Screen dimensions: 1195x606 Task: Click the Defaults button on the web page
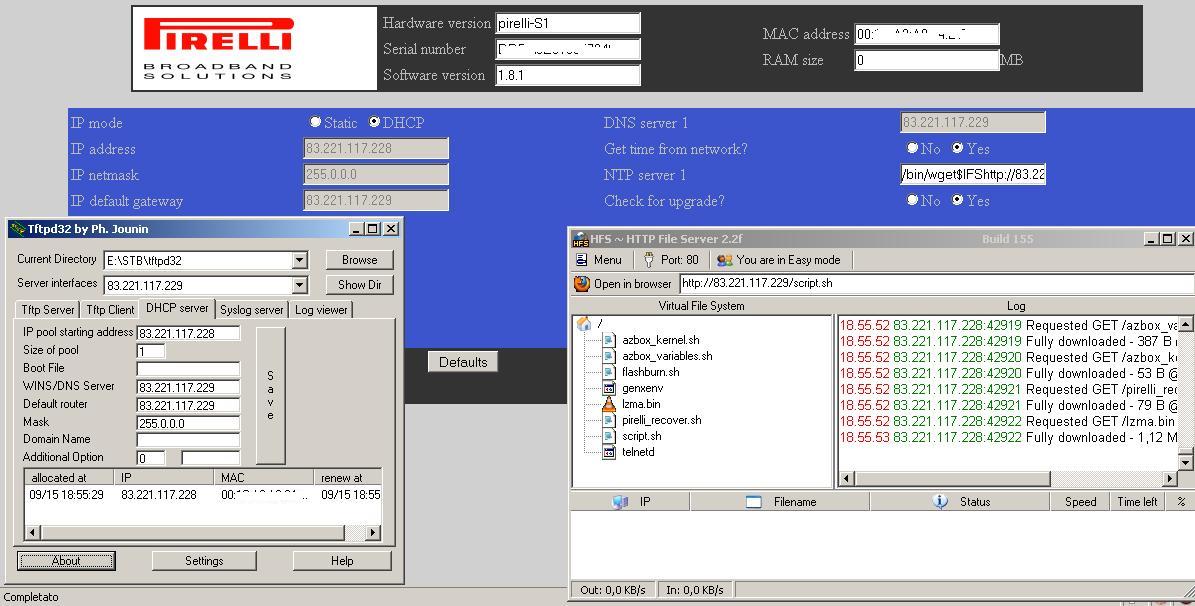click(x=463, y=362)
